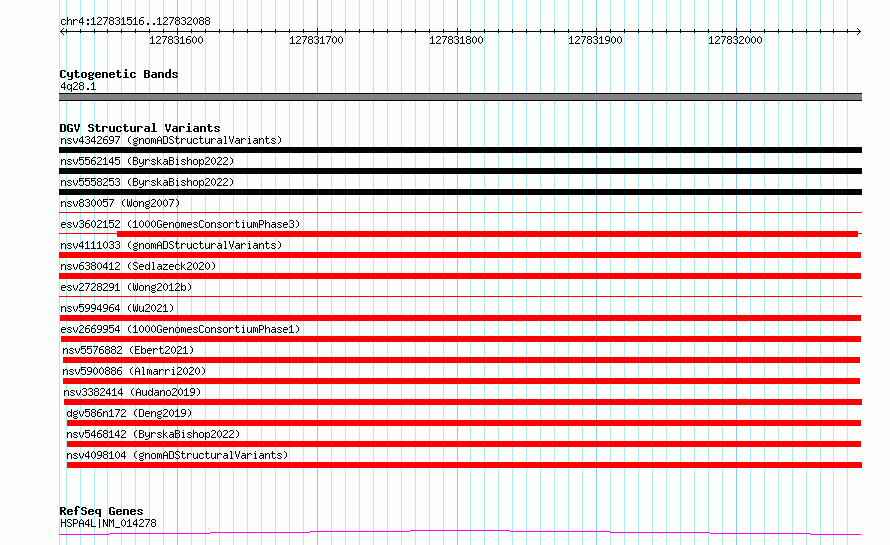The width and height of the screenshot is (890, 545).
Task: Click the red bar under esv3602152
Action: 487,234
